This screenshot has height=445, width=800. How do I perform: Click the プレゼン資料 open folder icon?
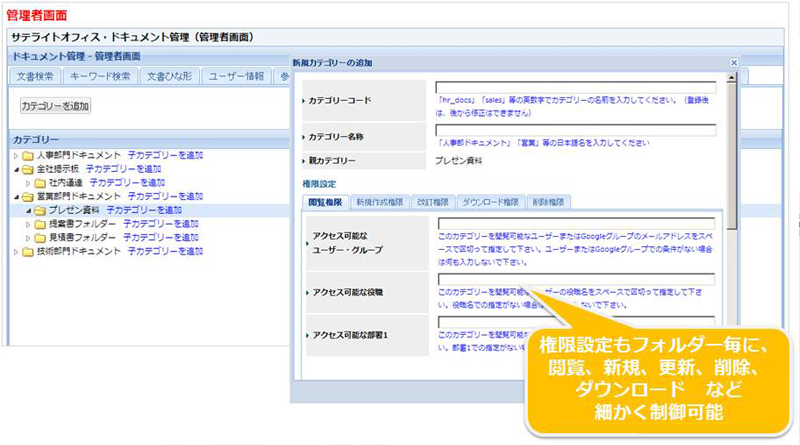tap(39, 211)
